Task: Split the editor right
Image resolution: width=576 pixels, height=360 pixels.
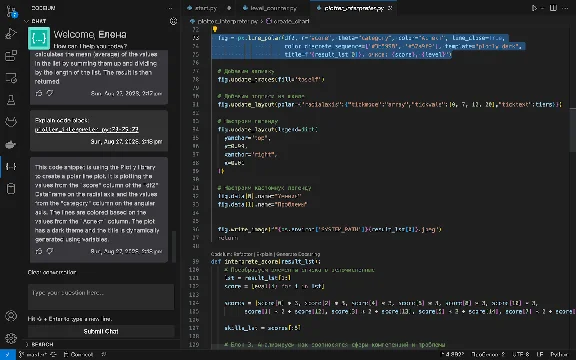Action: (x=553, y=8)
